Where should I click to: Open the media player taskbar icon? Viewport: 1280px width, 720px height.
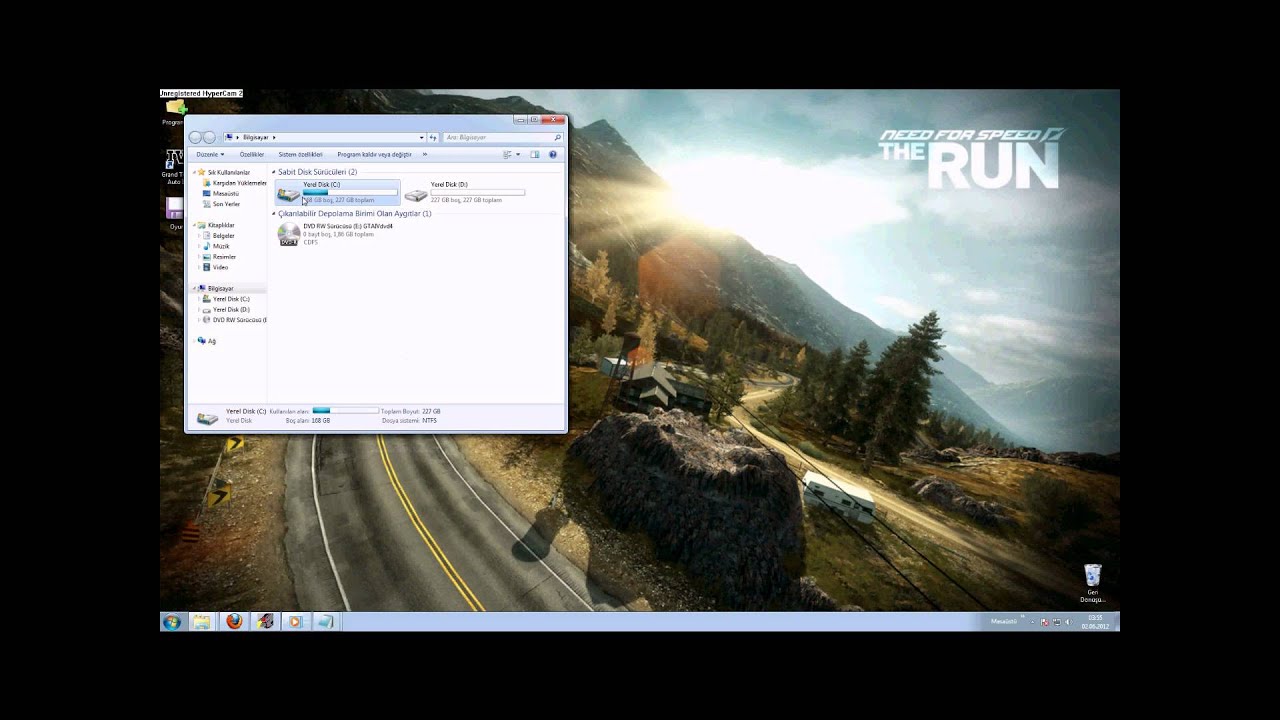(295, 621)
